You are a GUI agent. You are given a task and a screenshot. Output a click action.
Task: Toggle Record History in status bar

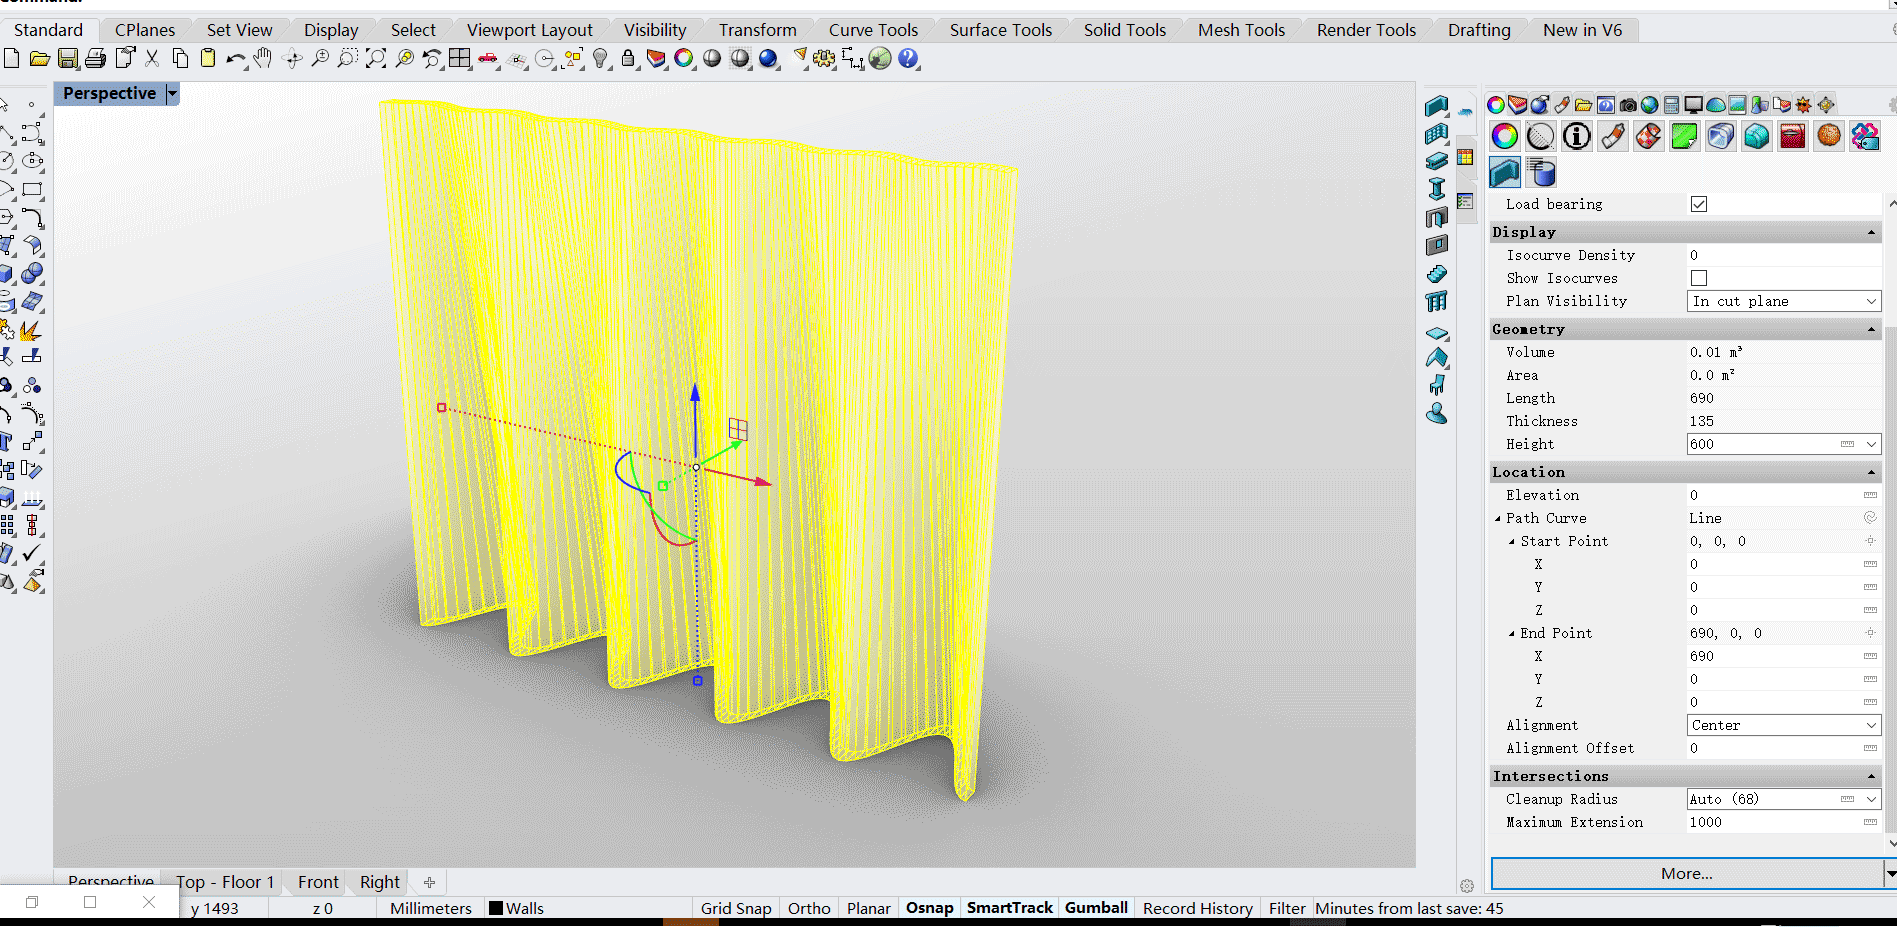point(1197,908)
